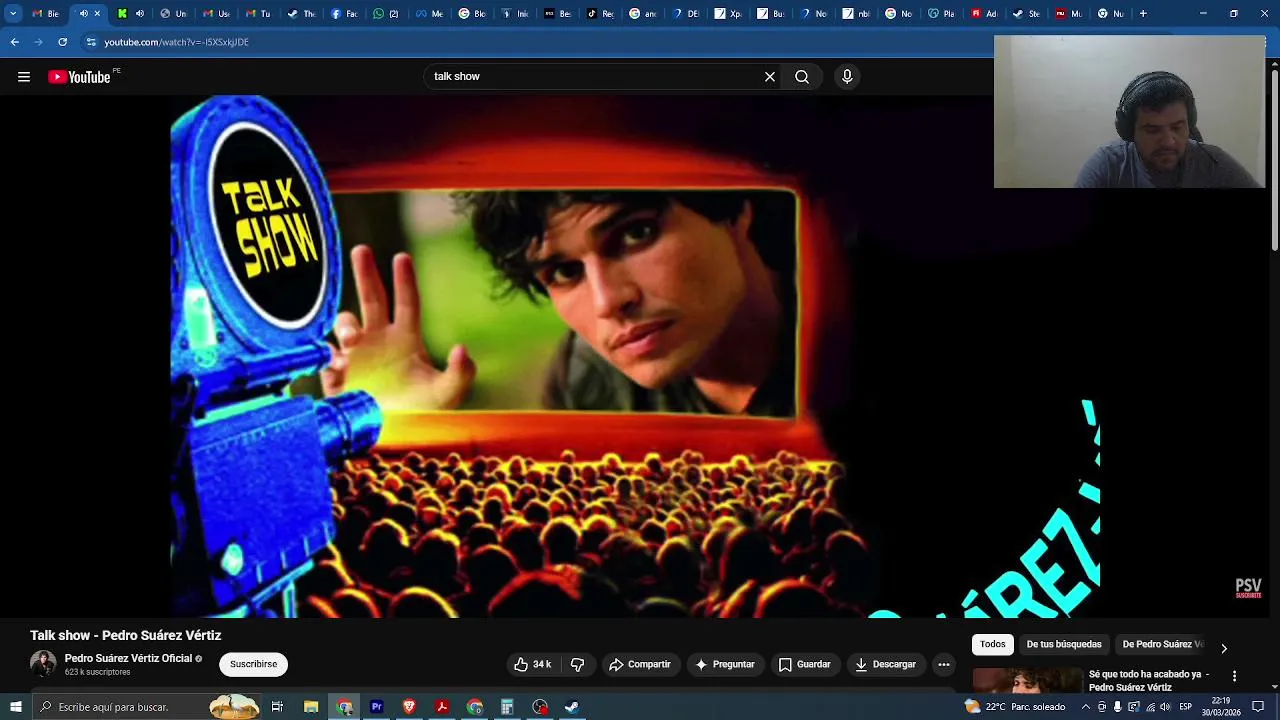
Task: Open the taskbar clock showing 22:19
Action: point(1221,707)
